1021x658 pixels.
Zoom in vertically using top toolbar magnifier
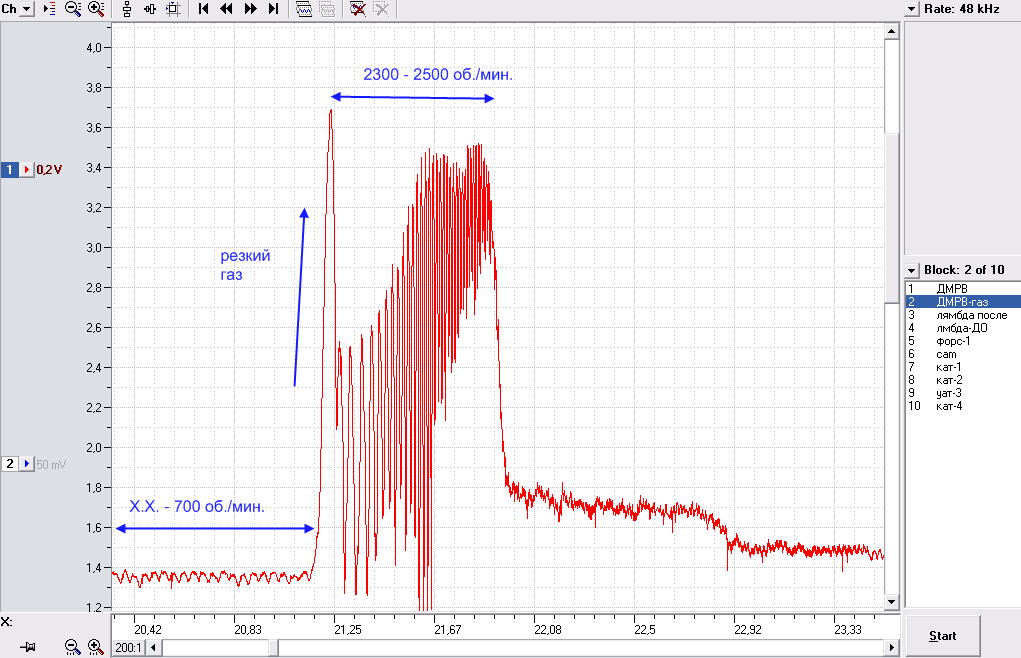click(96, 9)
